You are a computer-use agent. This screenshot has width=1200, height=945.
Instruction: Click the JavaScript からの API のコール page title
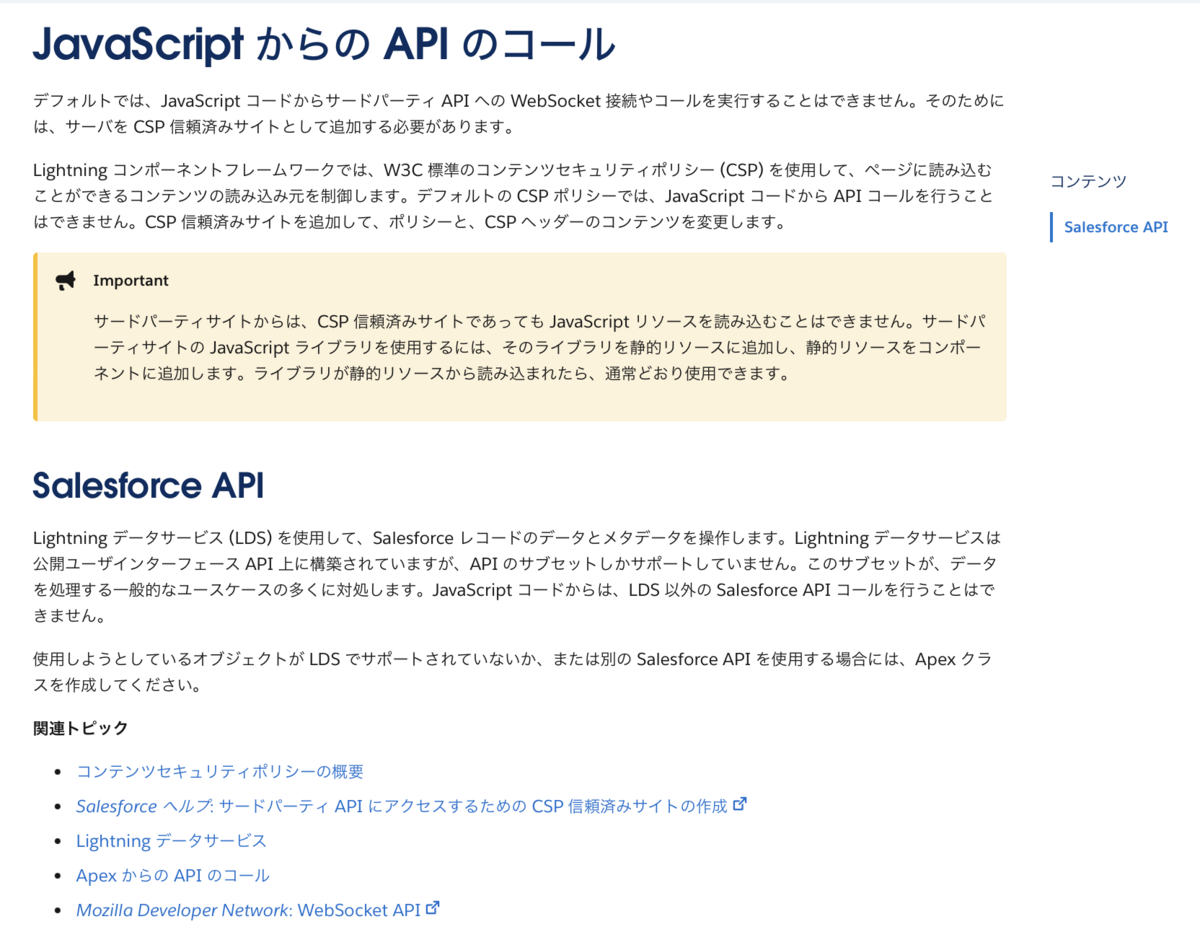point(324,43)
